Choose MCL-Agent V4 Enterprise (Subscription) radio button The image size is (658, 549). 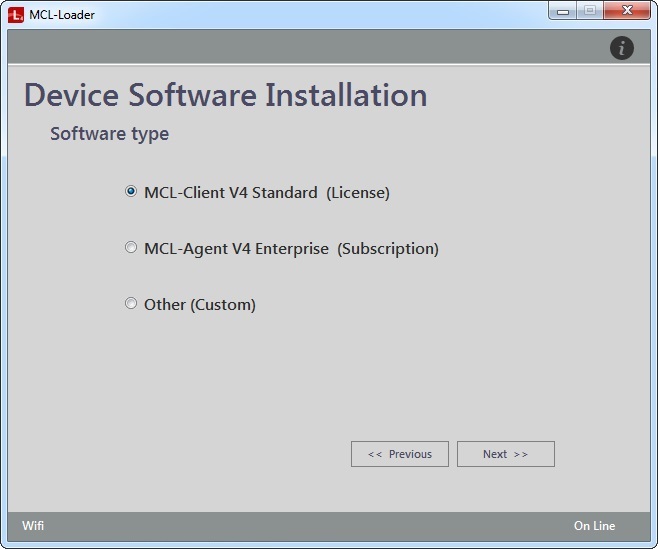click(x=131, y=247)
